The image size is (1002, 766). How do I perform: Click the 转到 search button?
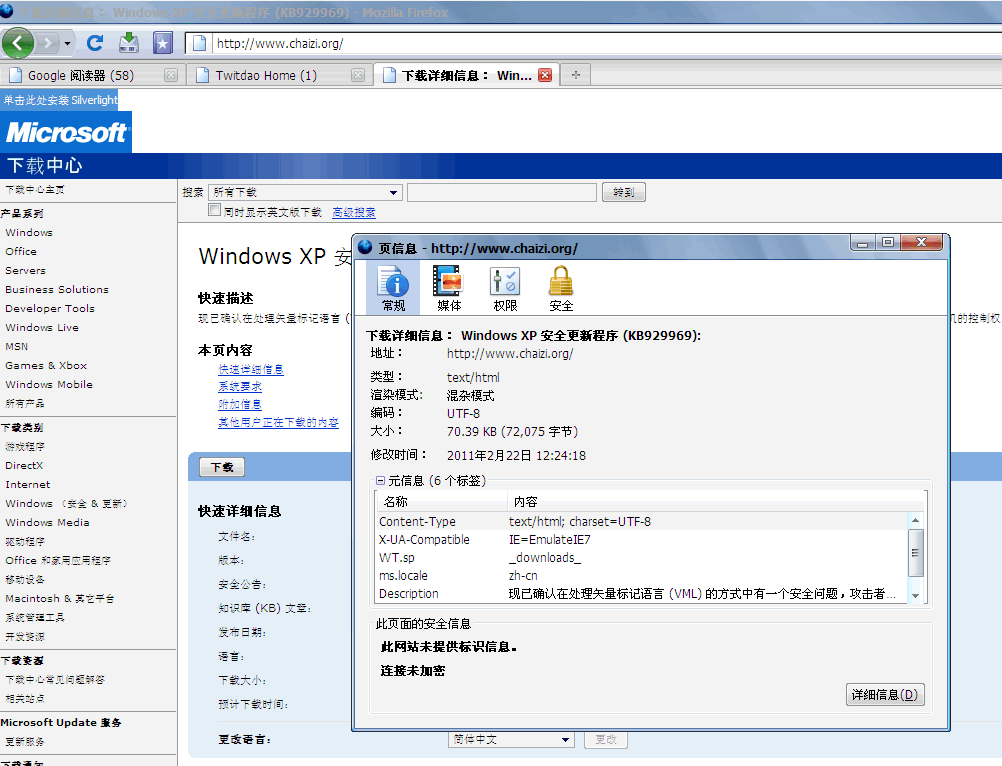[x=624, y=192]
